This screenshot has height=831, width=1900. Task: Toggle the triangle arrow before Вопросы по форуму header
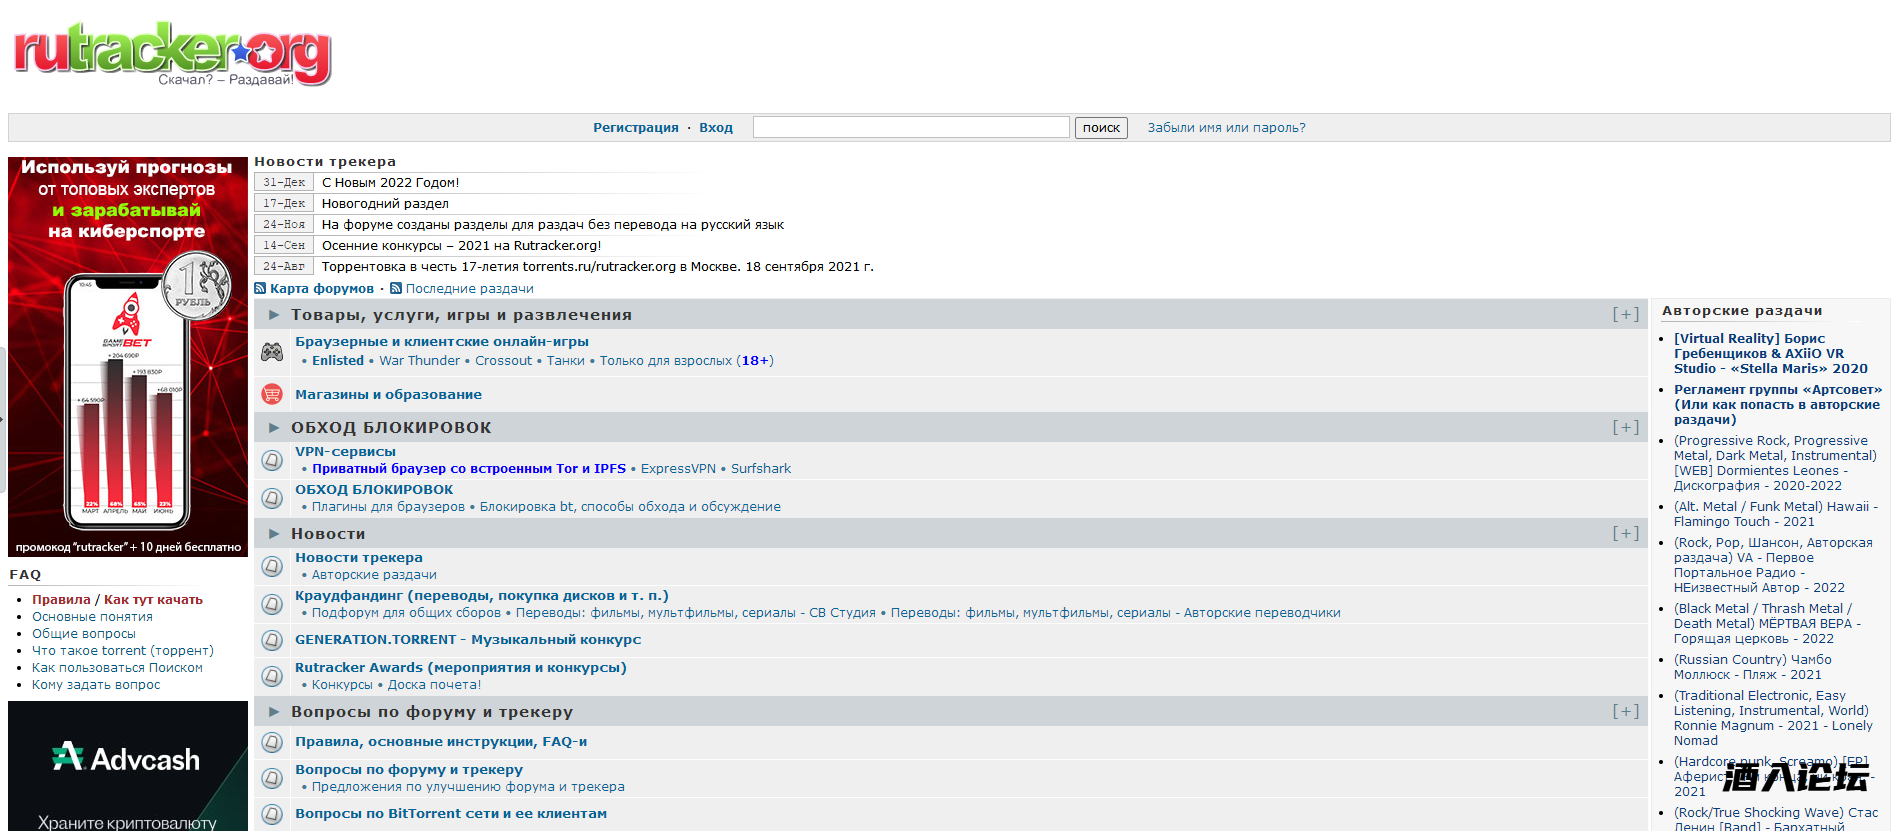coord(274,712)
